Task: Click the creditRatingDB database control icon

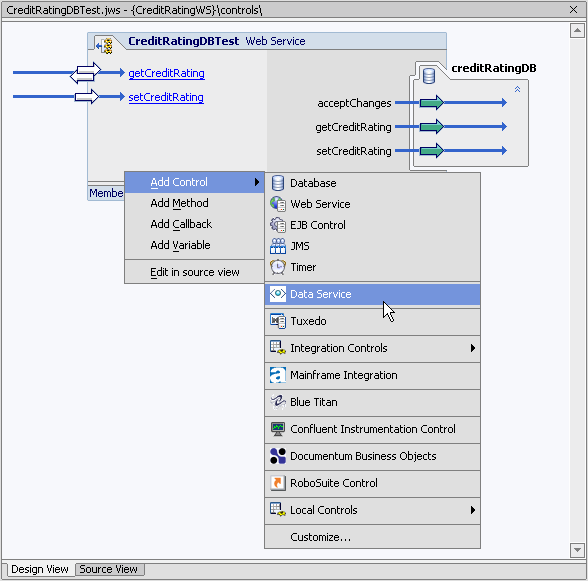Action: tap(429, 75)
